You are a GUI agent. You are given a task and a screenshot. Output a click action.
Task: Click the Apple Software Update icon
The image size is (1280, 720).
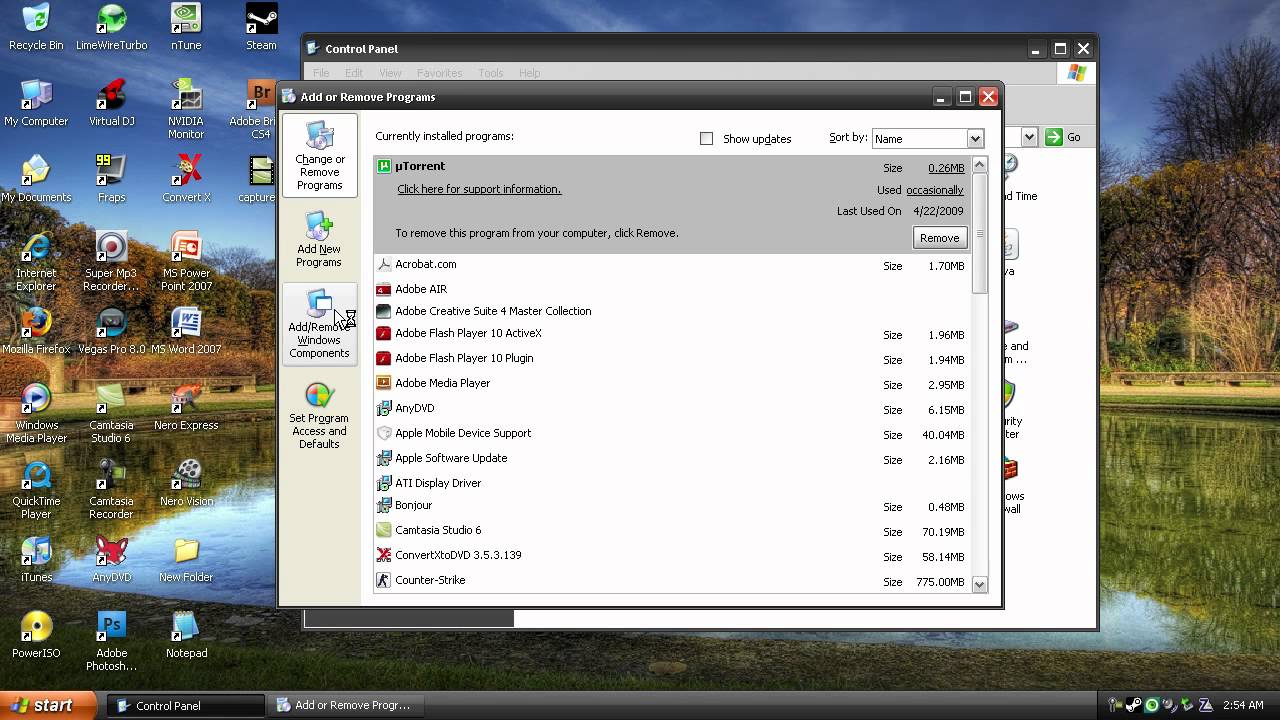click(x=383, y=458)
